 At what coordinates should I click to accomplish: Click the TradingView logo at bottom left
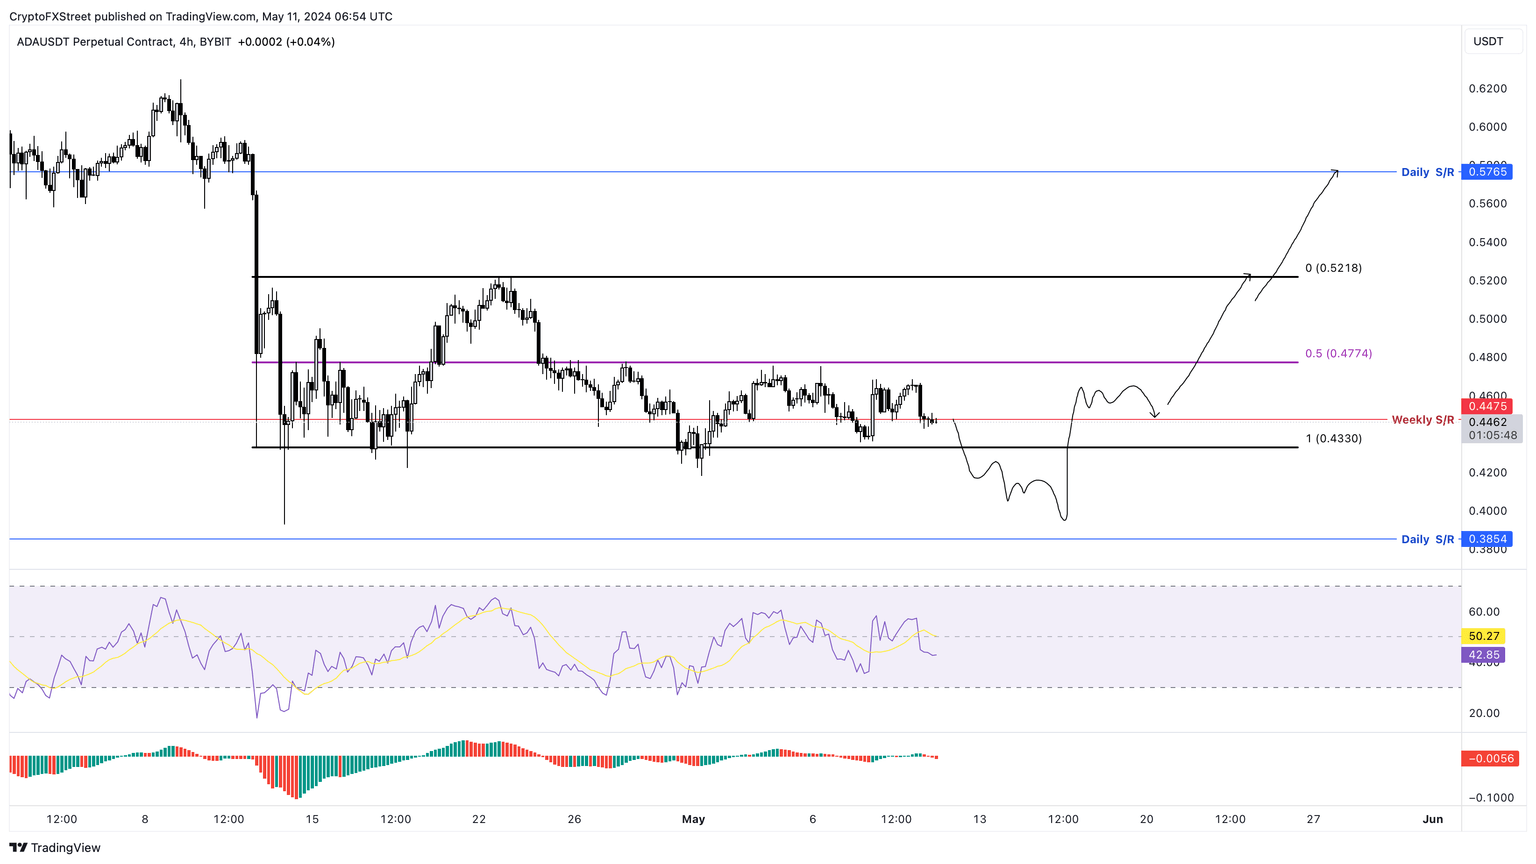55,848
